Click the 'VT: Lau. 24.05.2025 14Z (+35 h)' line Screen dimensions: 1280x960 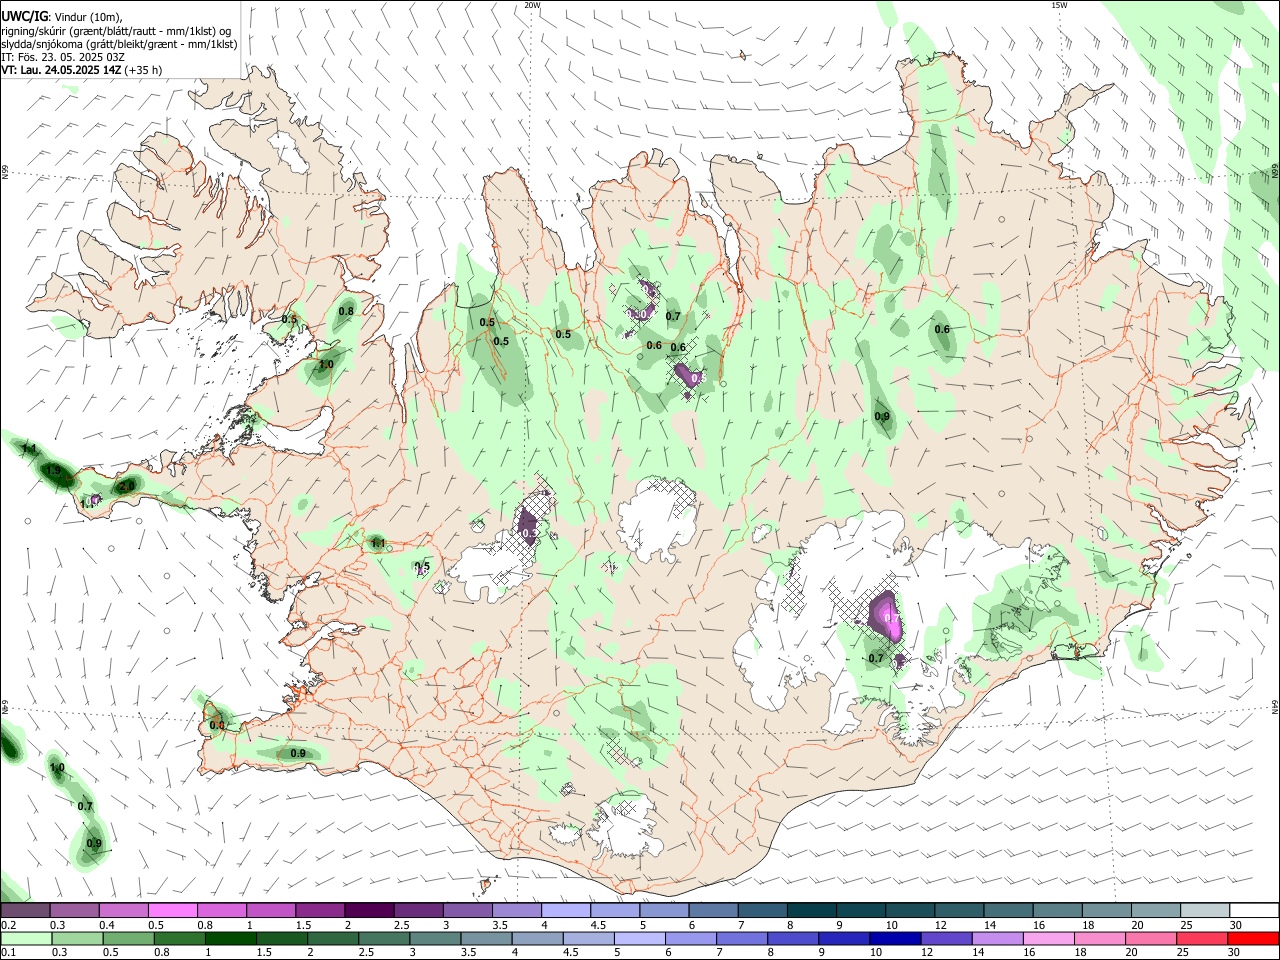pyautogui.click(x=82, y=70)
